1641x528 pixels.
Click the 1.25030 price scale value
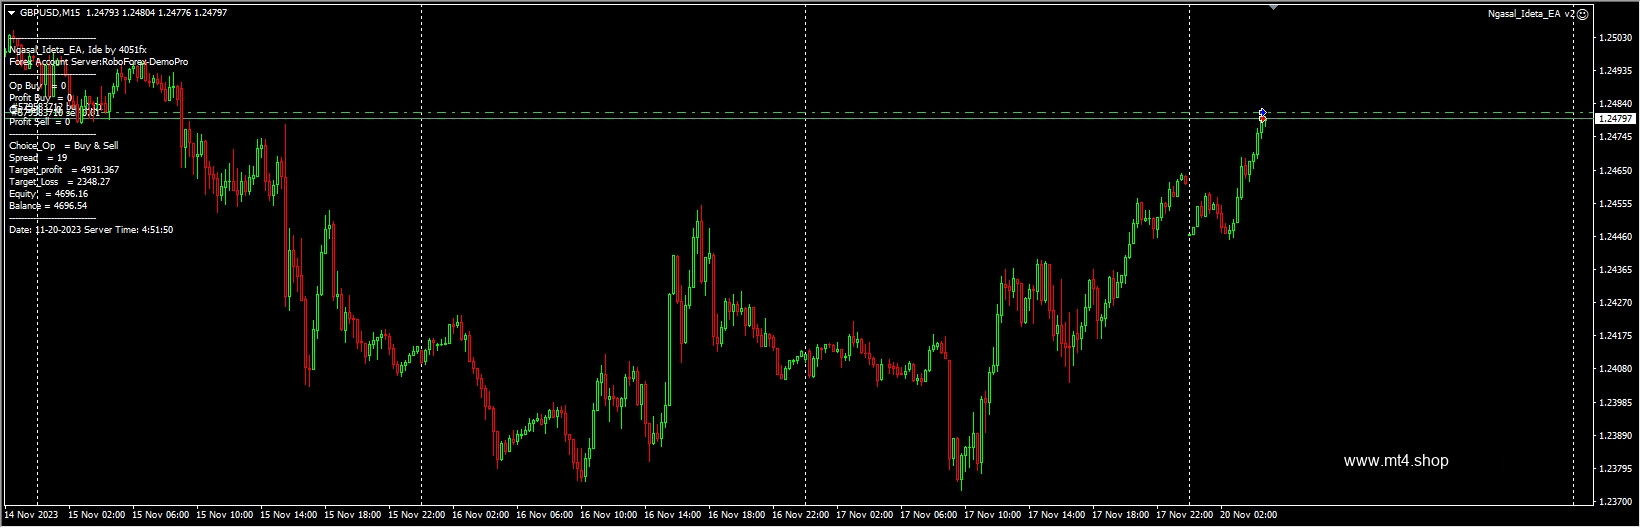tap(1616, 38)
